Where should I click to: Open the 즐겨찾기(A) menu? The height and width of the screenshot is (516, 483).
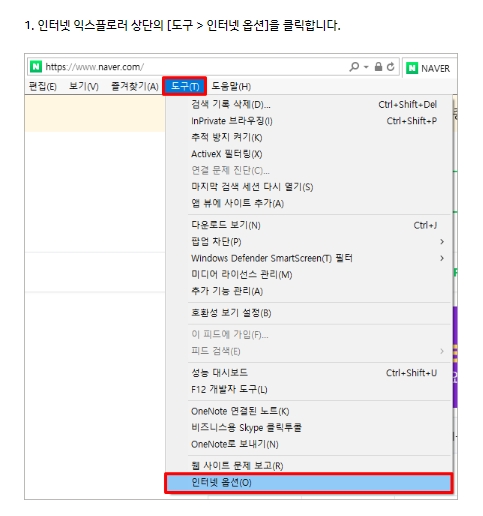(135, 86)
